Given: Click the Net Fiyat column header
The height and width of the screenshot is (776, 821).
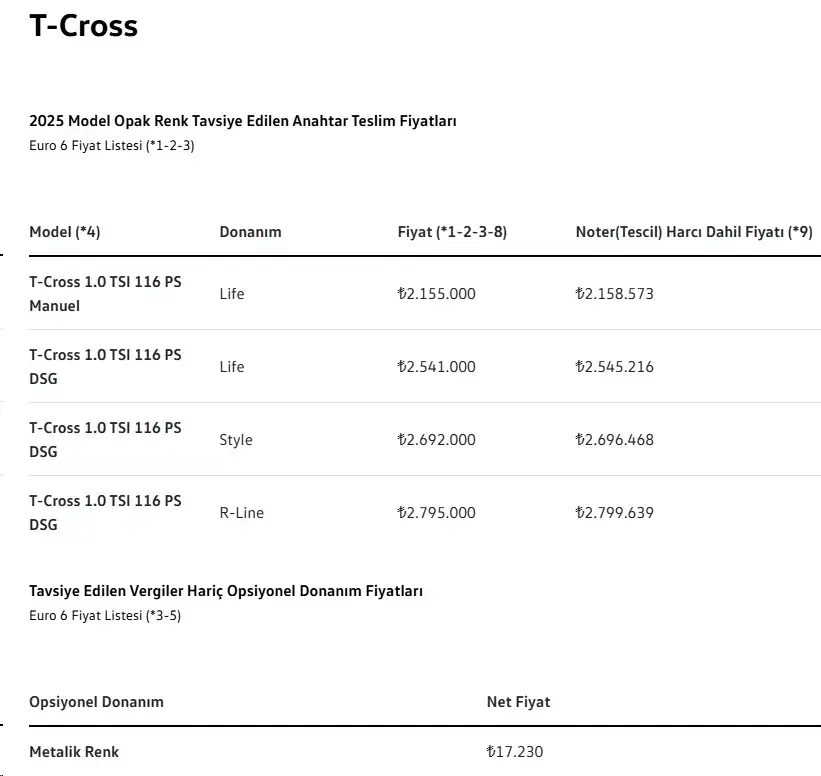Looking at the screenshot, I should coord(518,702).
